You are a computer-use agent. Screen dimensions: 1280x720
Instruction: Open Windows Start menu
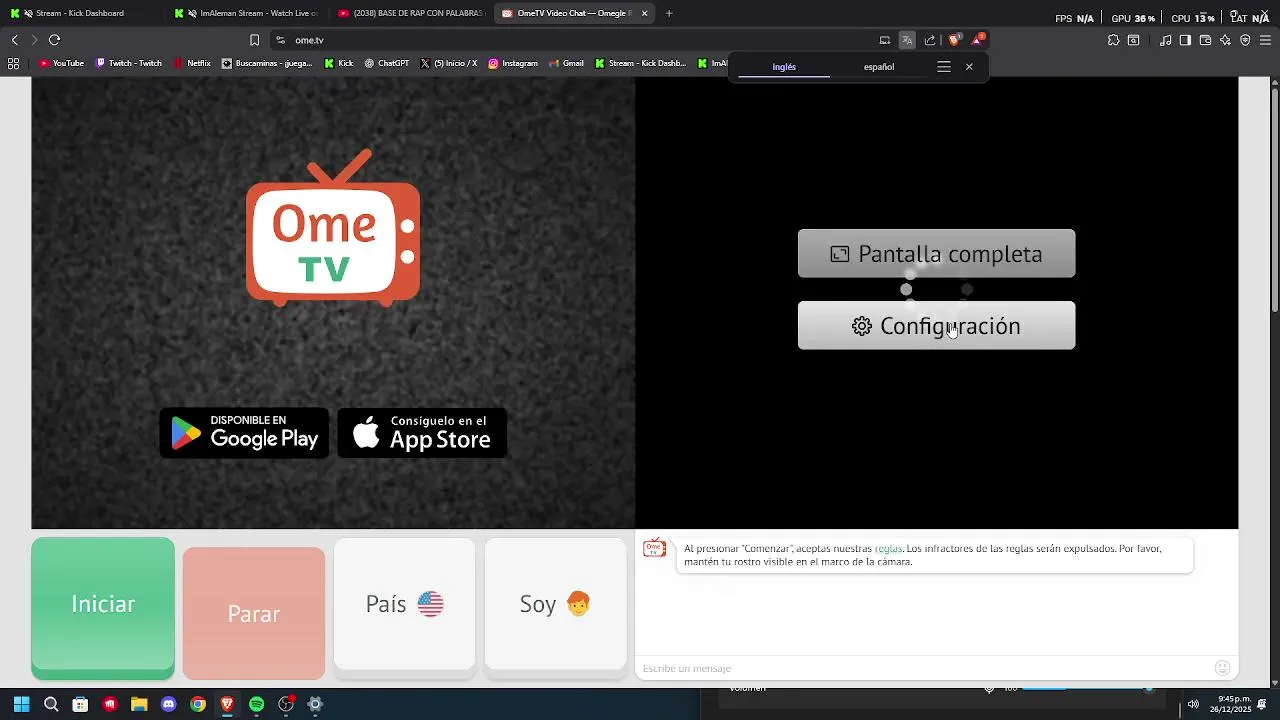coord(21,704)
